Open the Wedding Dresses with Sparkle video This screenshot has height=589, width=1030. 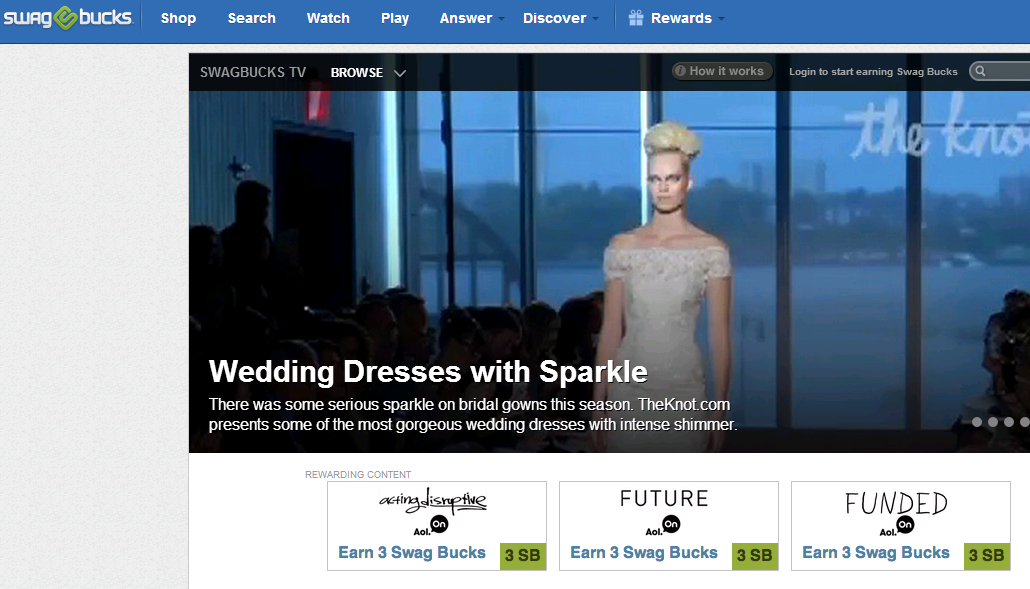pyautogui.click(x=428, y=372)
